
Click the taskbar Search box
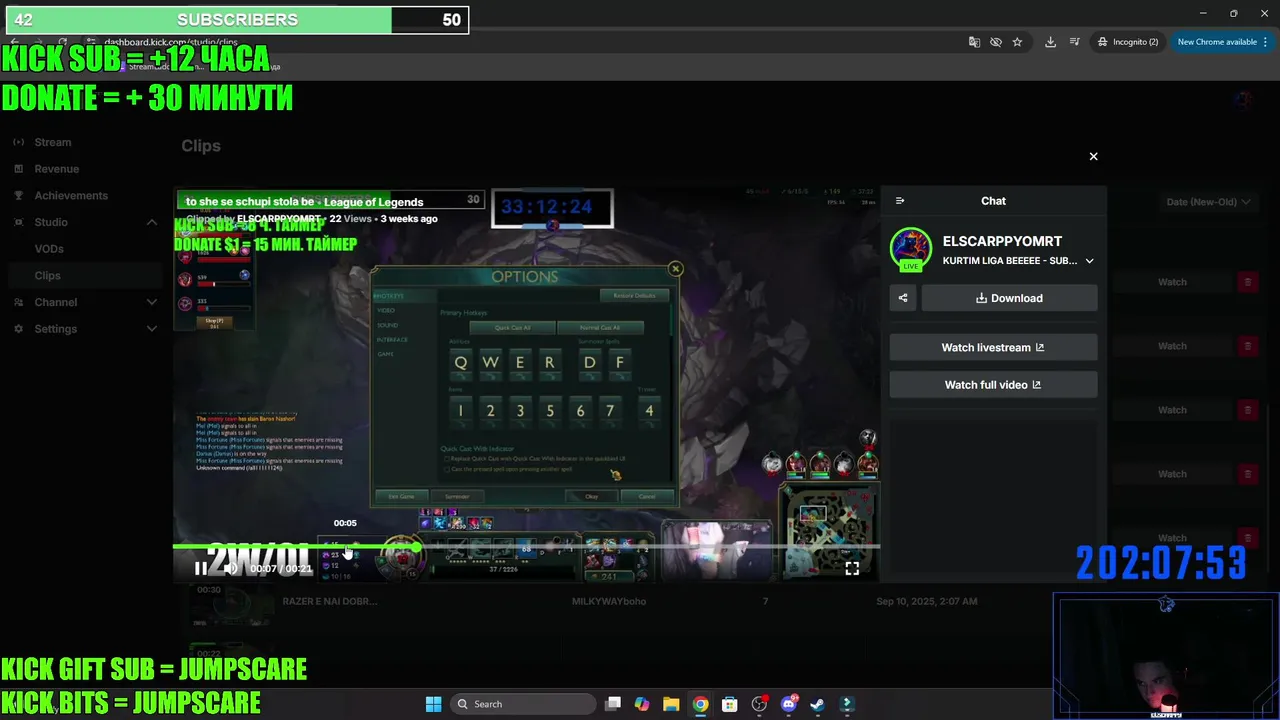(x=523, y=704)
